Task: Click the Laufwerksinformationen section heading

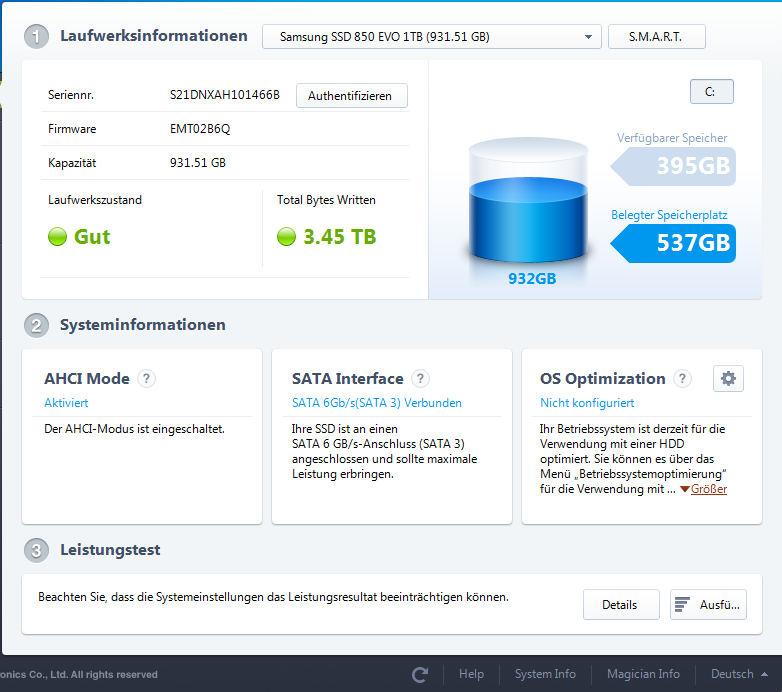Action: tap(154, 36)
